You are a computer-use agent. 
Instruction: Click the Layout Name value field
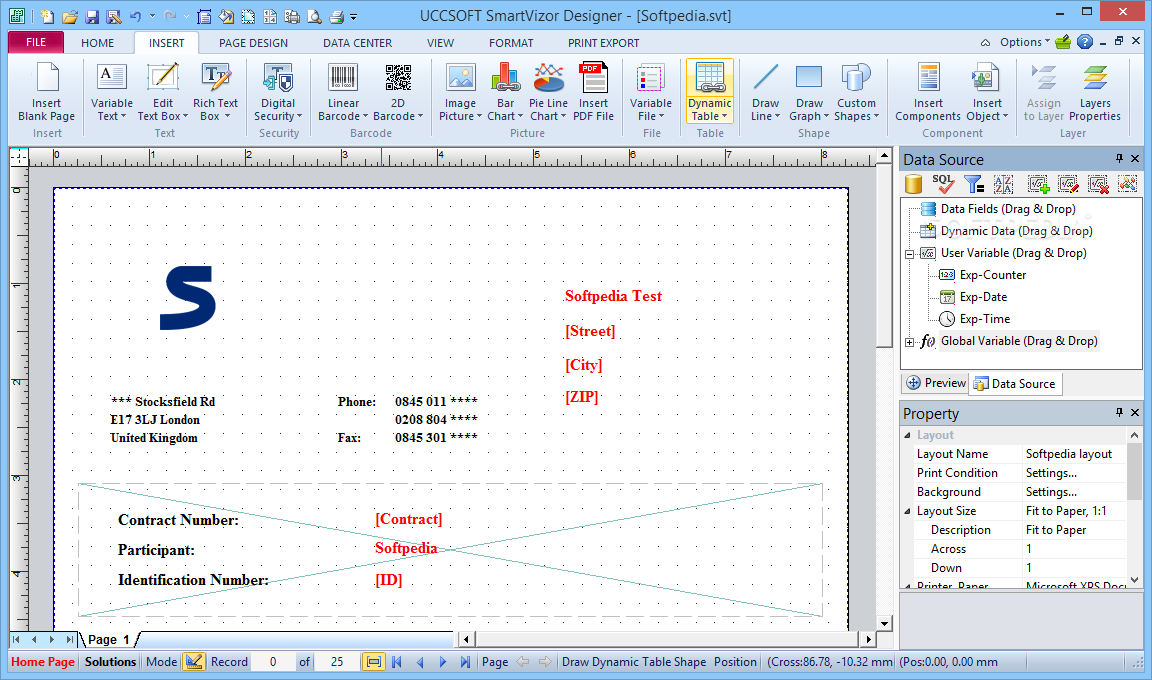tap(1074, 455)
